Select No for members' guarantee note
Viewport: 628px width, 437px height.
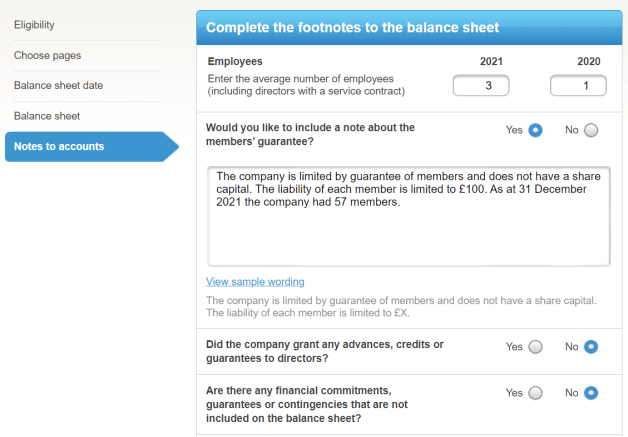[x=591, y=130]
